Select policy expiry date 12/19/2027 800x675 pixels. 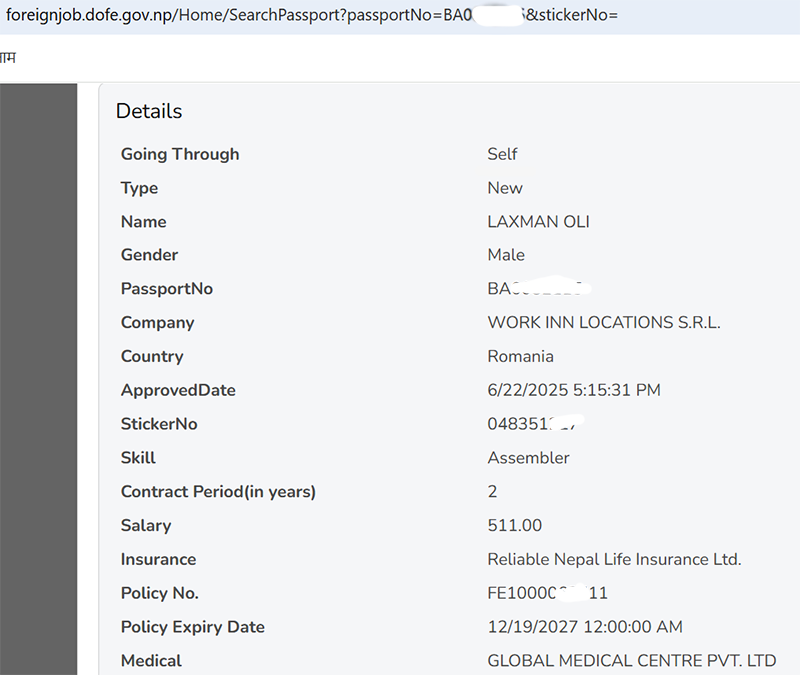[x=533, y=627]
